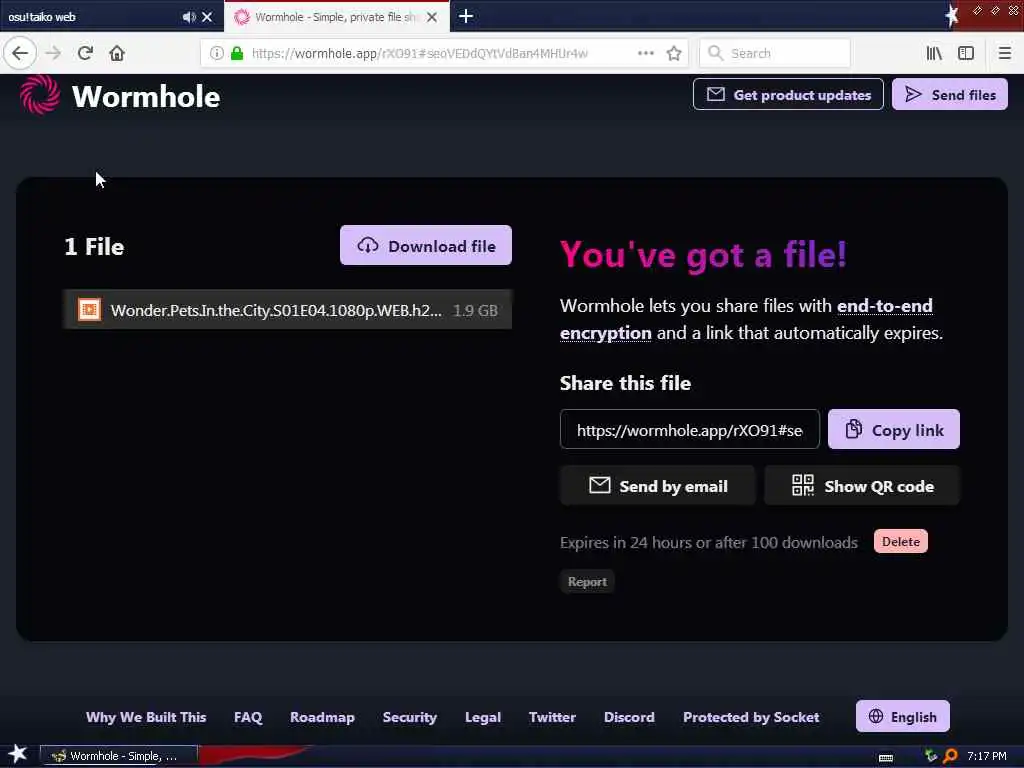Image resolution: width=1024 pixels, height=768 pixels.
Task: Click the share link URL field
Action: coord(690,430)
